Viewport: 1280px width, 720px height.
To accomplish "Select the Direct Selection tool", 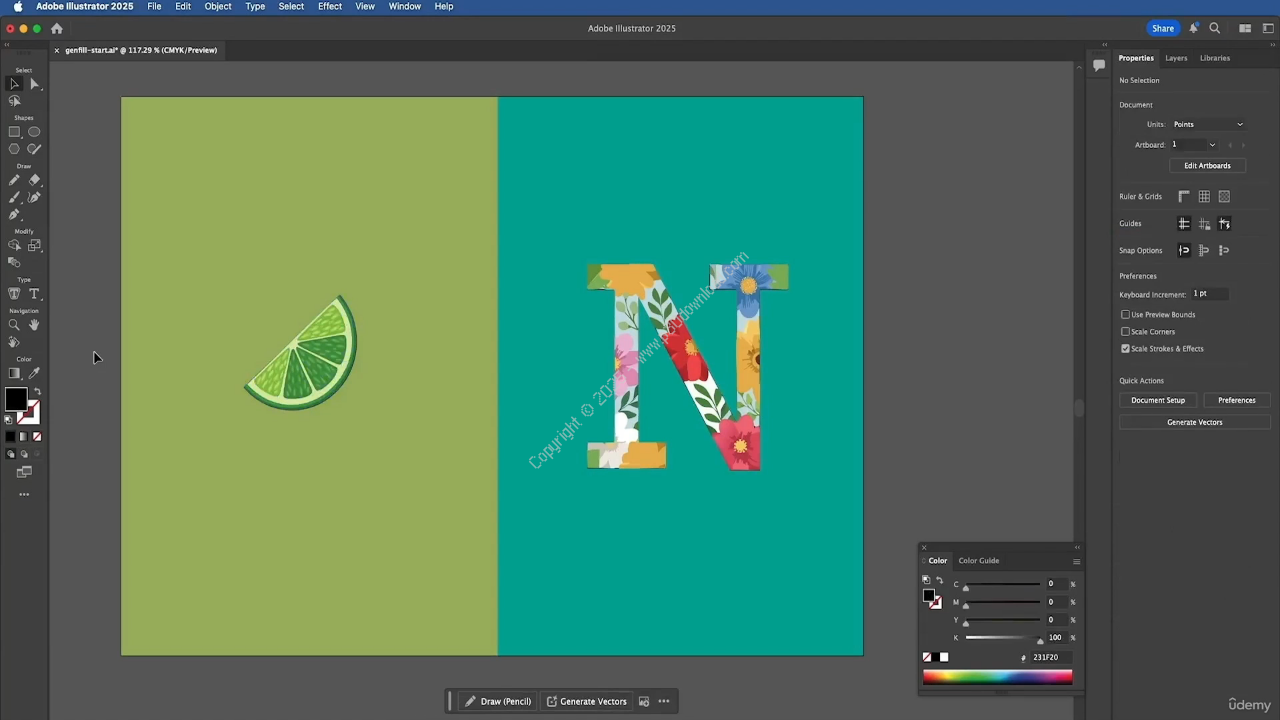I will tap(34, 84).
